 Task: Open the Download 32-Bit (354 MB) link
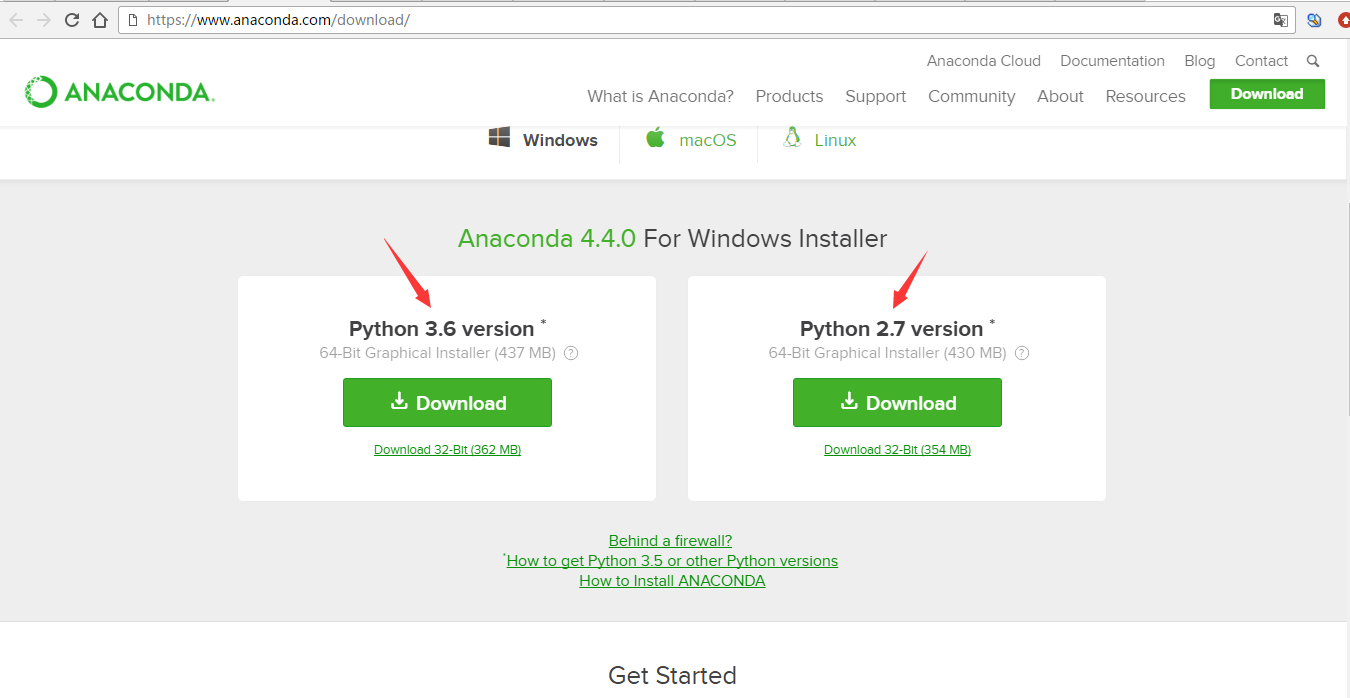pyautogui.click(x=896, y=449)
